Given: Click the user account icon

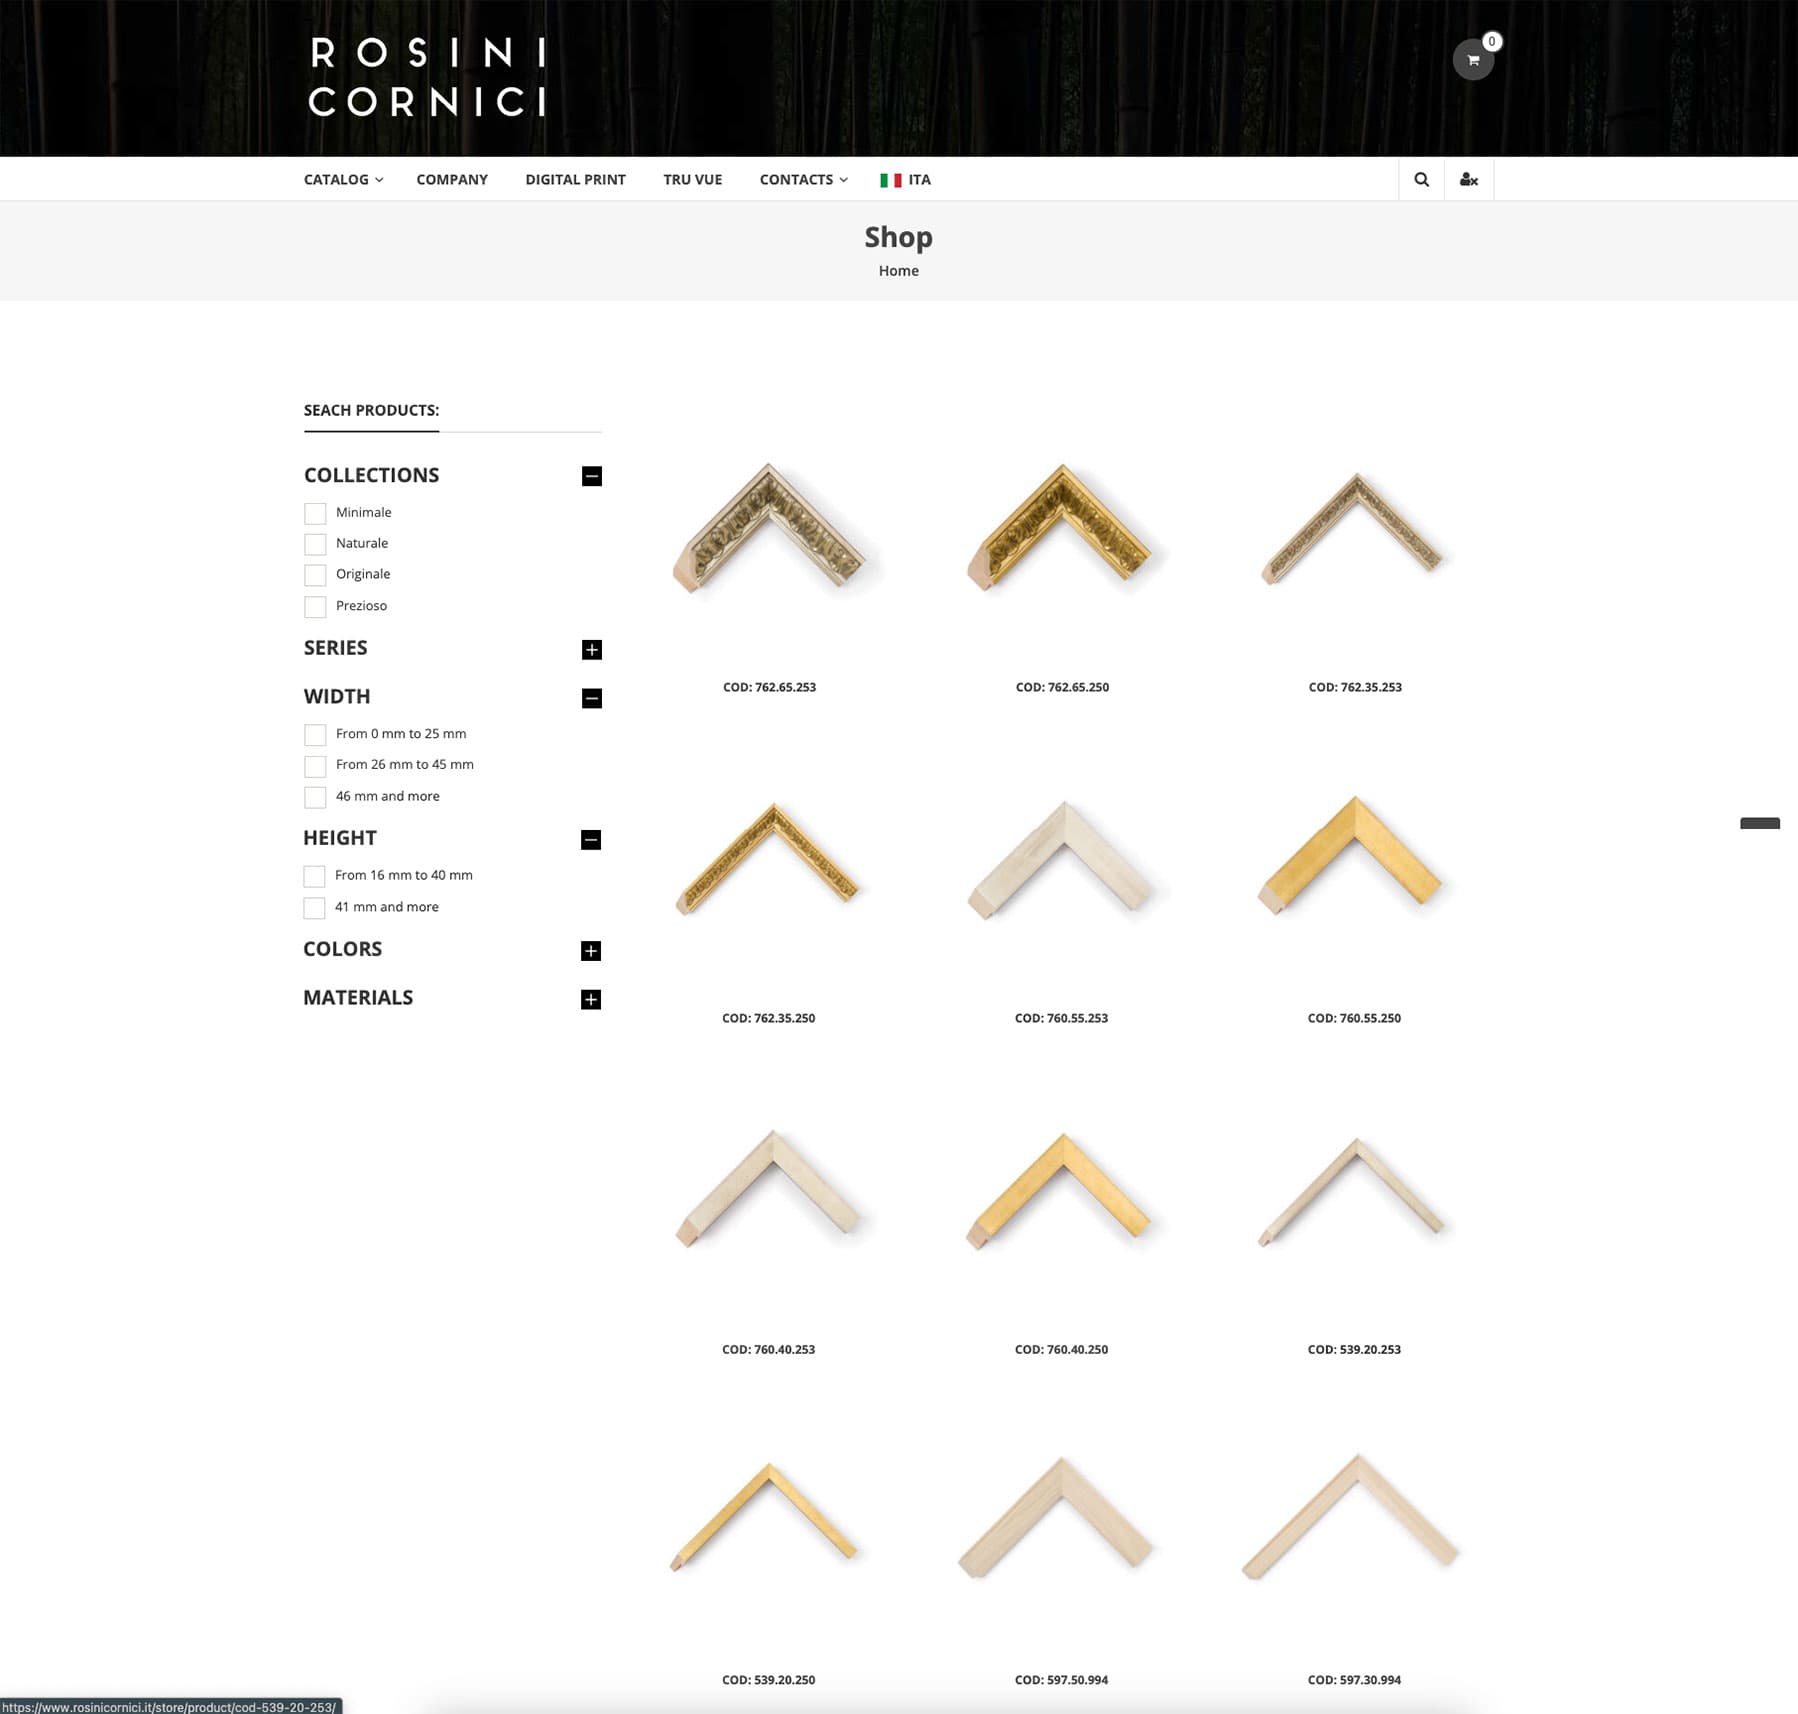Looking at the screenshot, I should pos(1468,180).
